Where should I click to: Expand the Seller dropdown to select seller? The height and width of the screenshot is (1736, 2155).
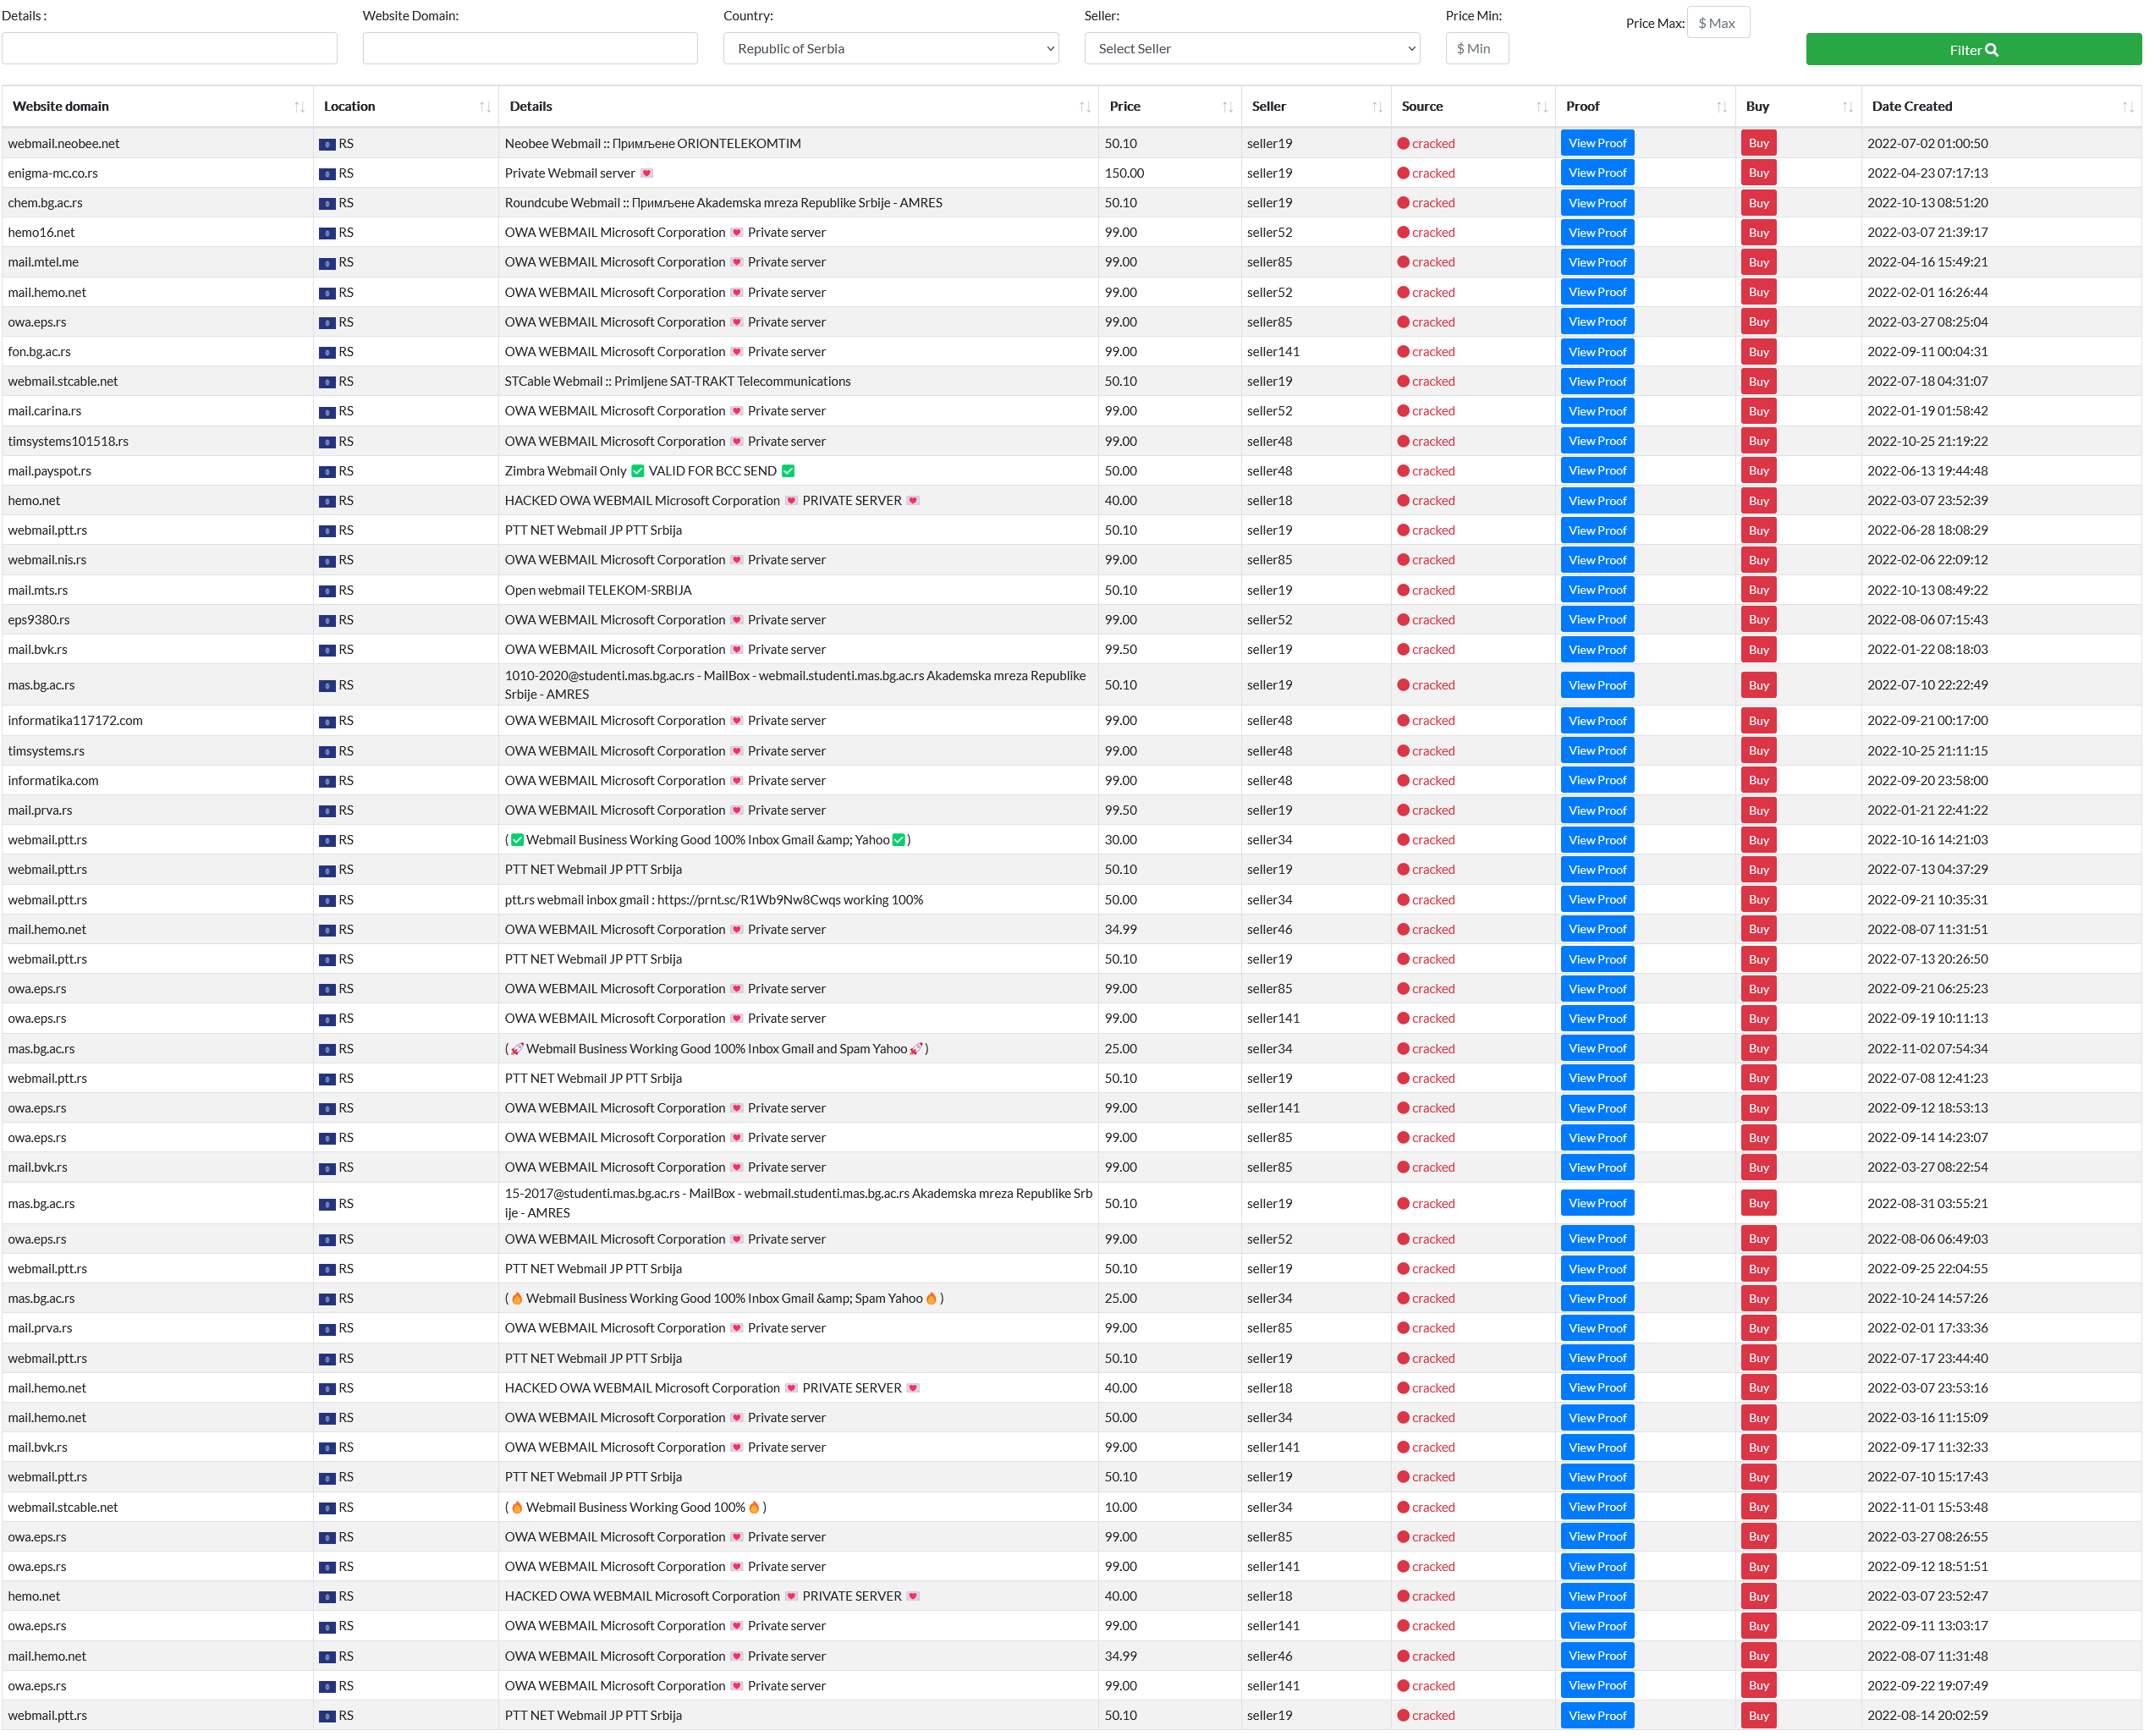coord(1252,48)
